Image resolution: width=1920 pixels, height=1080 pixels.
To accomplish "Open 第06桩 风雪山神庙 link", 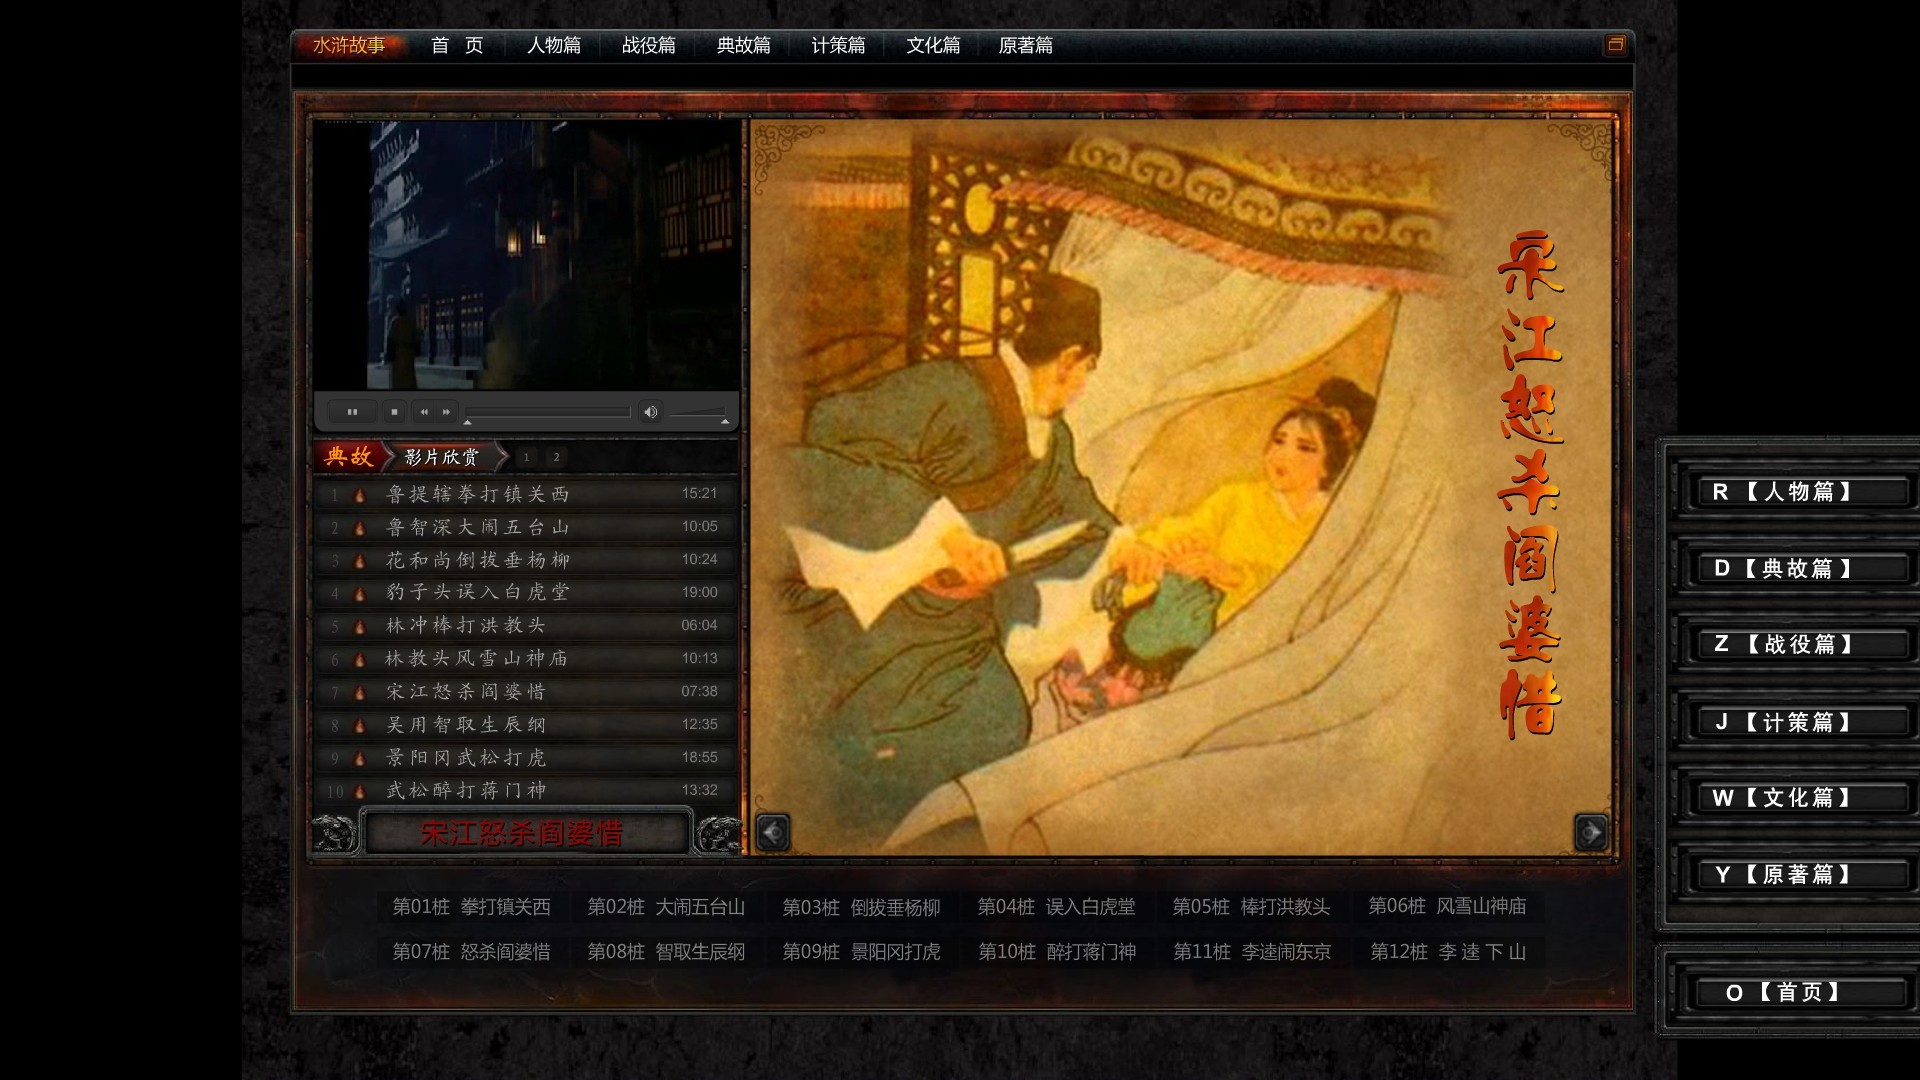I will point(1447,906).
